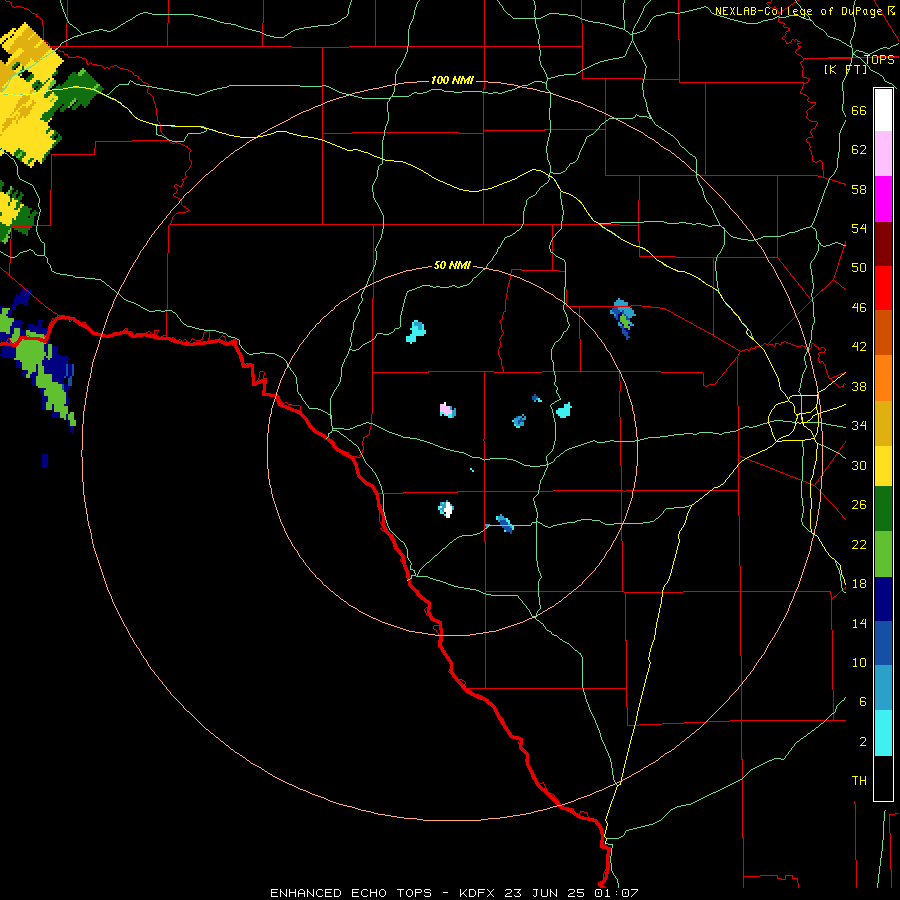Click the "22" legend value
900x900 pixels.
(x=859, y=544)
